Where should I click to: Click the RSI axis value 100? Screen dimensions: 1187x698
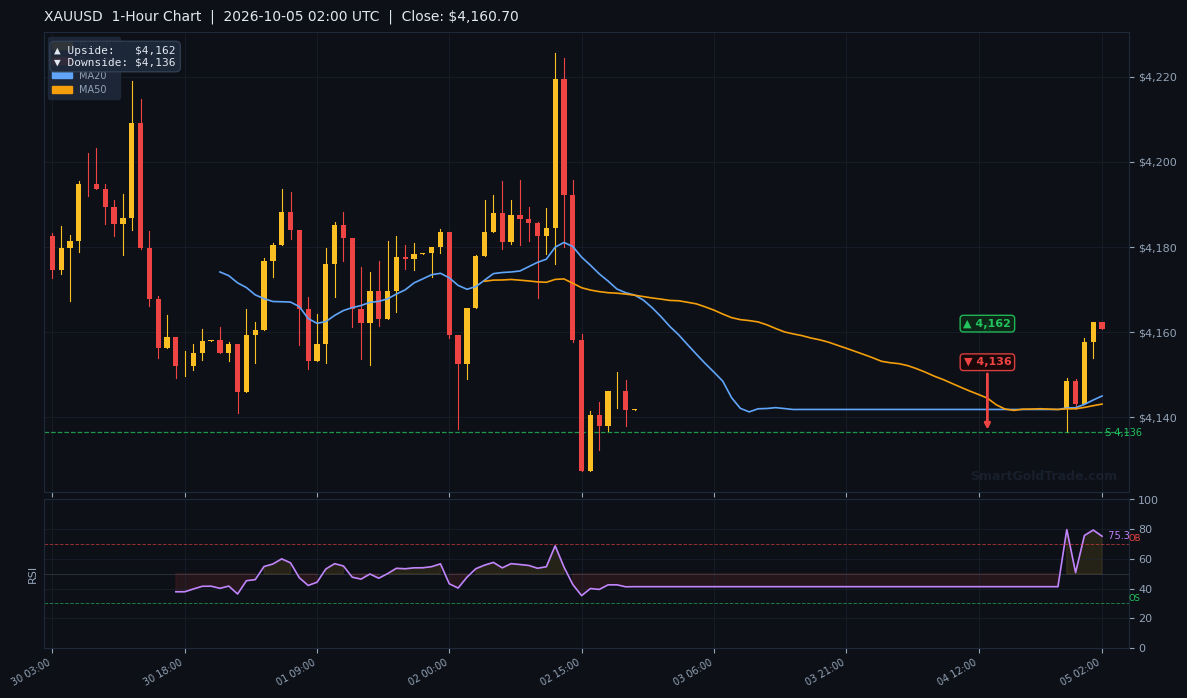tap(1147, 500)
